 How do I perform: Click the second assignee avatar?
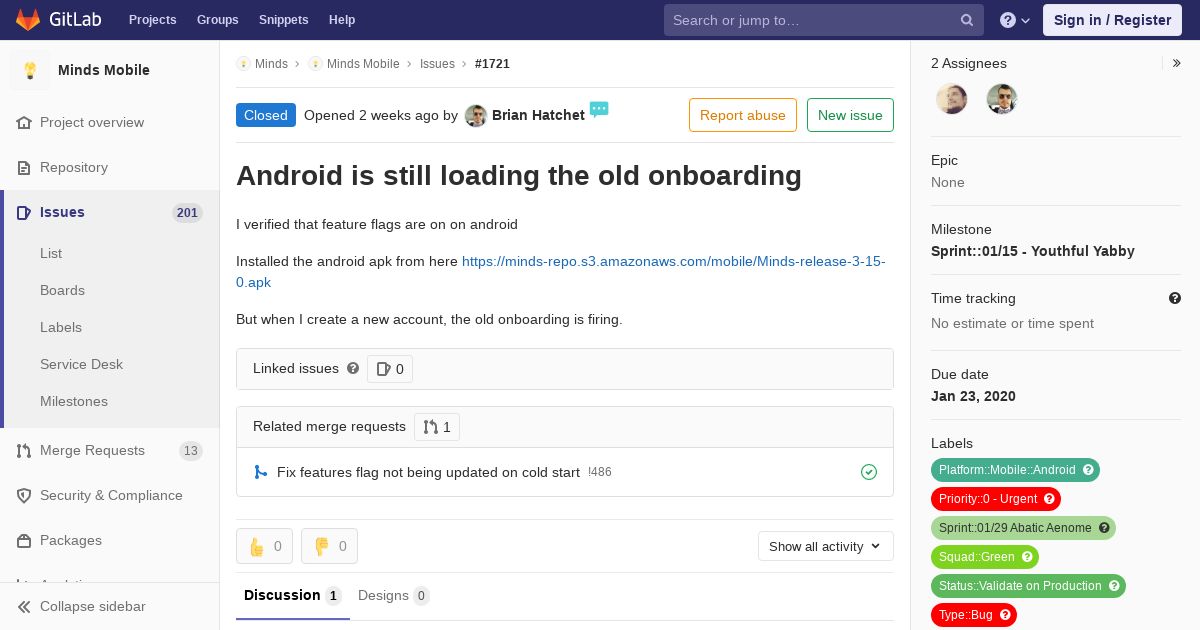point(1002,99)
